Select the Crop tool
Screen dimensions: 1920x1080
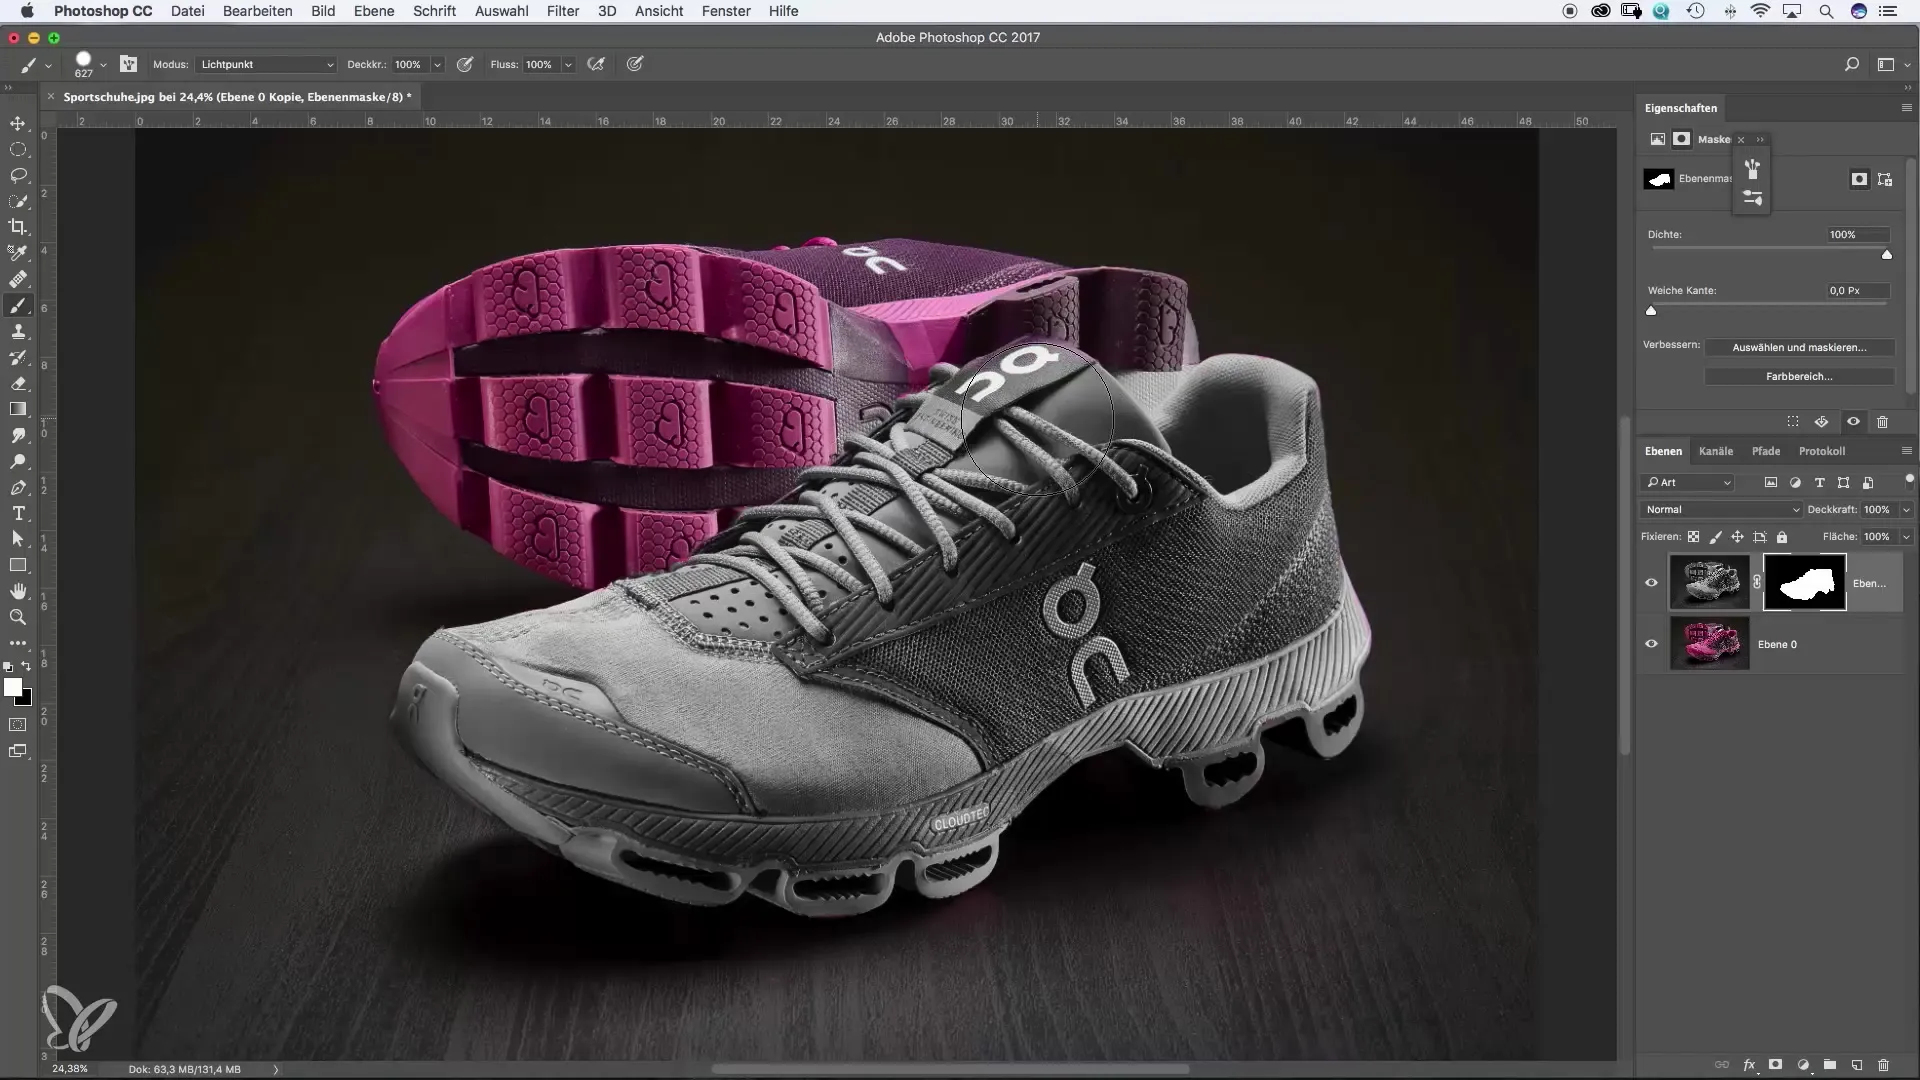click(18, 227)
